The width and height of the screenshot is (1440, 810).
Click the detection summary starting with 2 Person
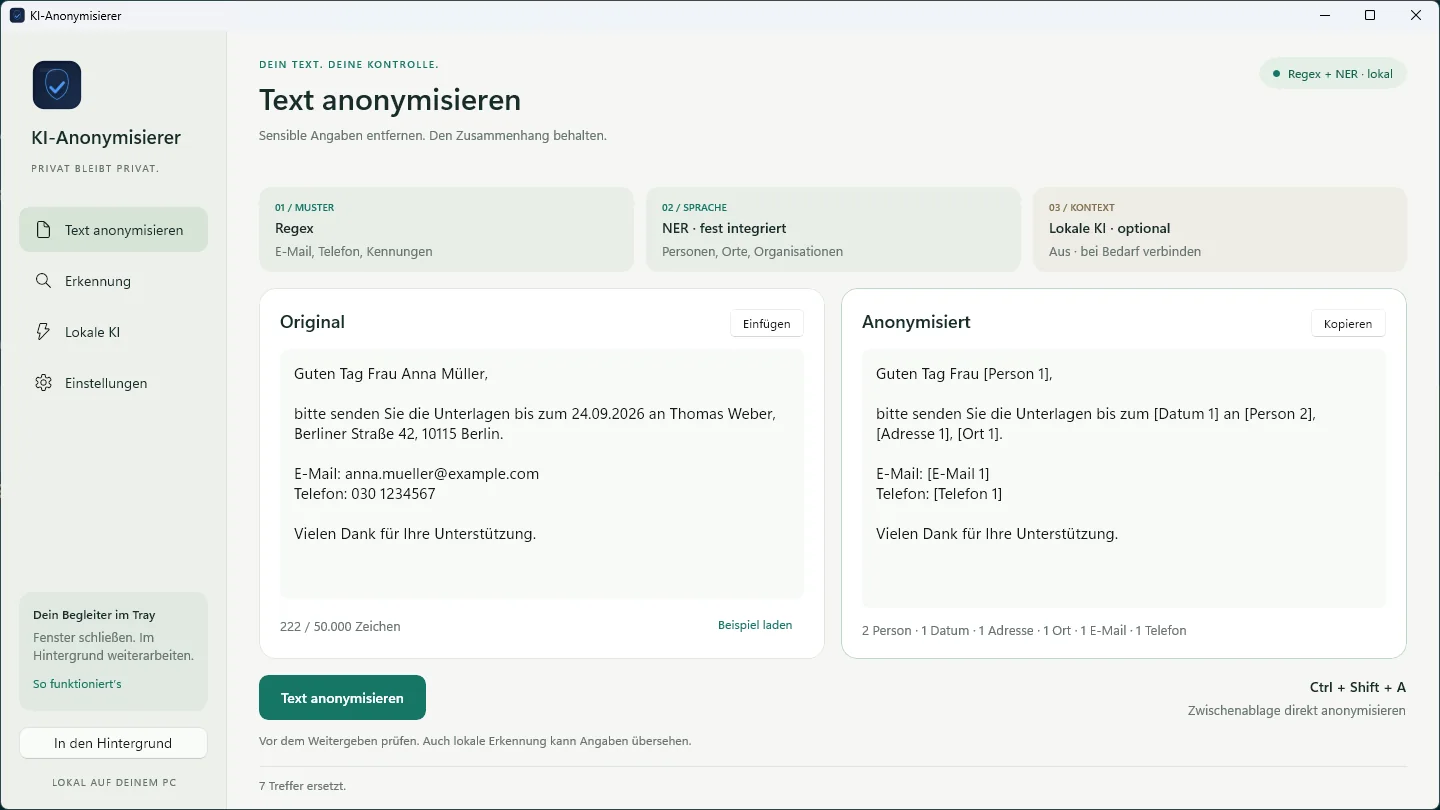[x=1024, y=630]
